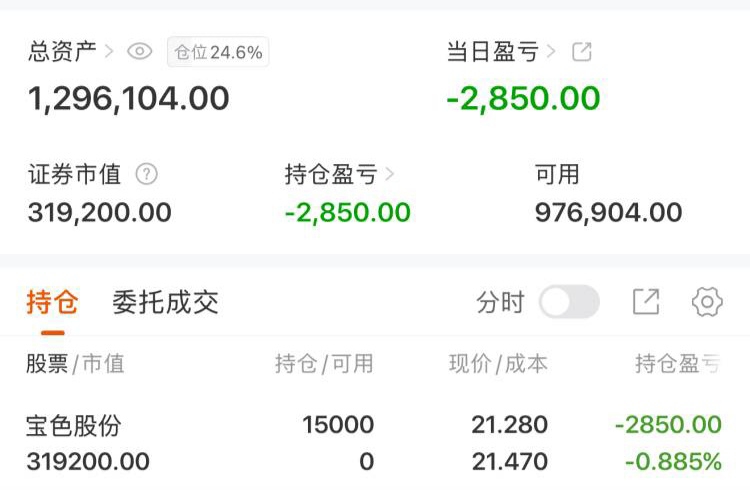Screen dimensions: 750x490
Task: Open holdings settings gear icon
Action: tap(707, 302)
